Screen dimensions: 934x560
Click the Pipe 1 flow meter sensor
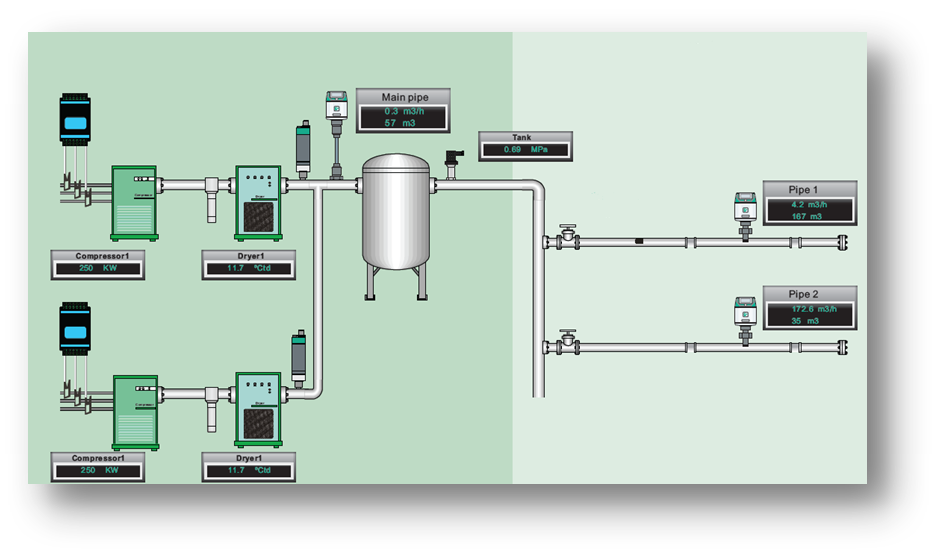[x=744, y=212]
